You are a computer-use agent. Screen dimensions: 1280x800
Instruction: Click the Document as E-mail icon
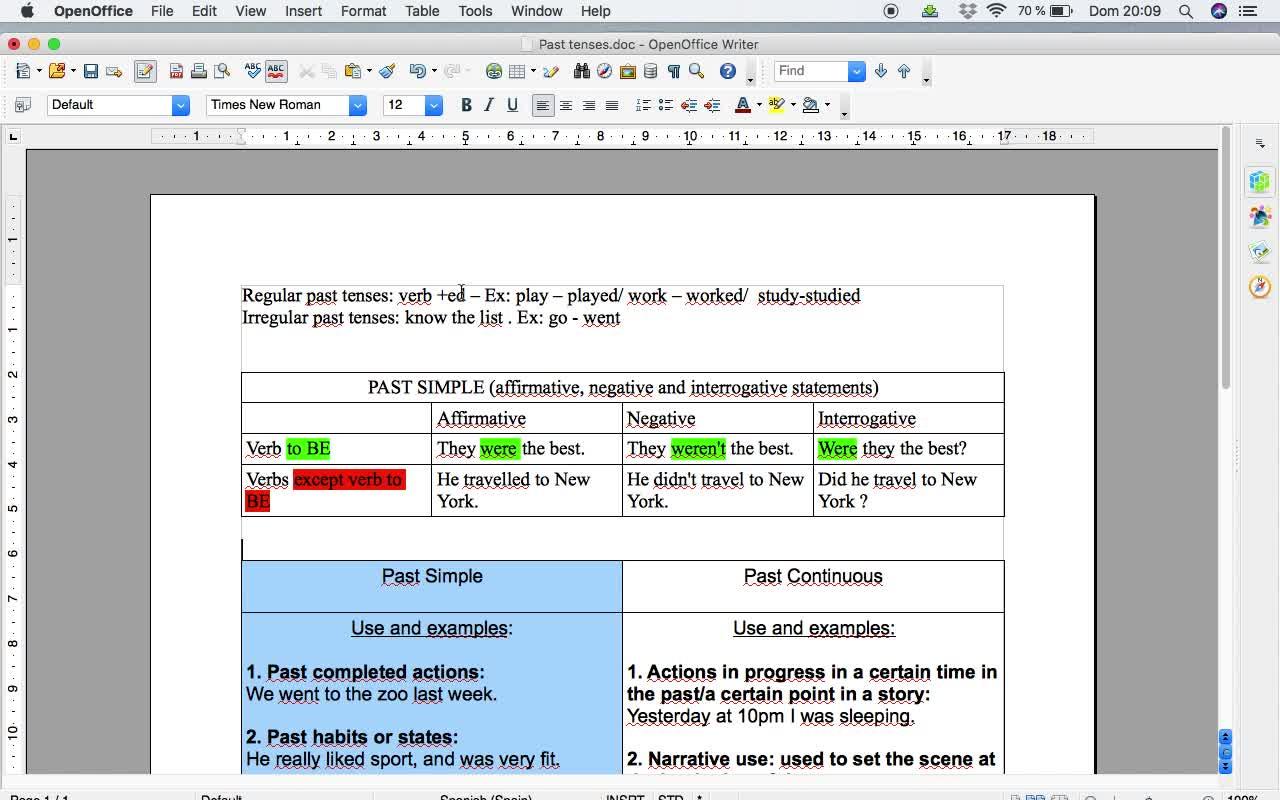tap(114, 71)
